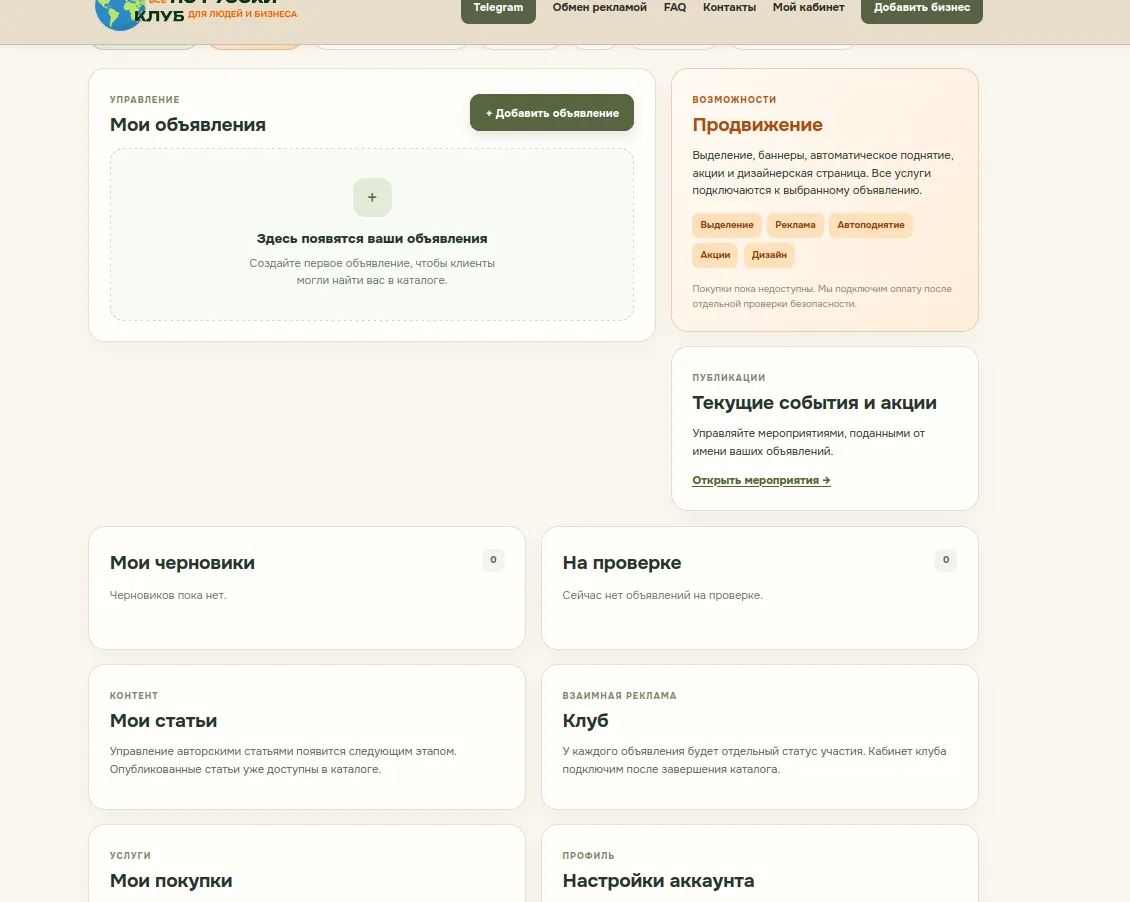The width and height of the screenshot is (1130, 902).
Task: Click the Профиль label above Настройки аккаунта
Action: coord(588,856)
